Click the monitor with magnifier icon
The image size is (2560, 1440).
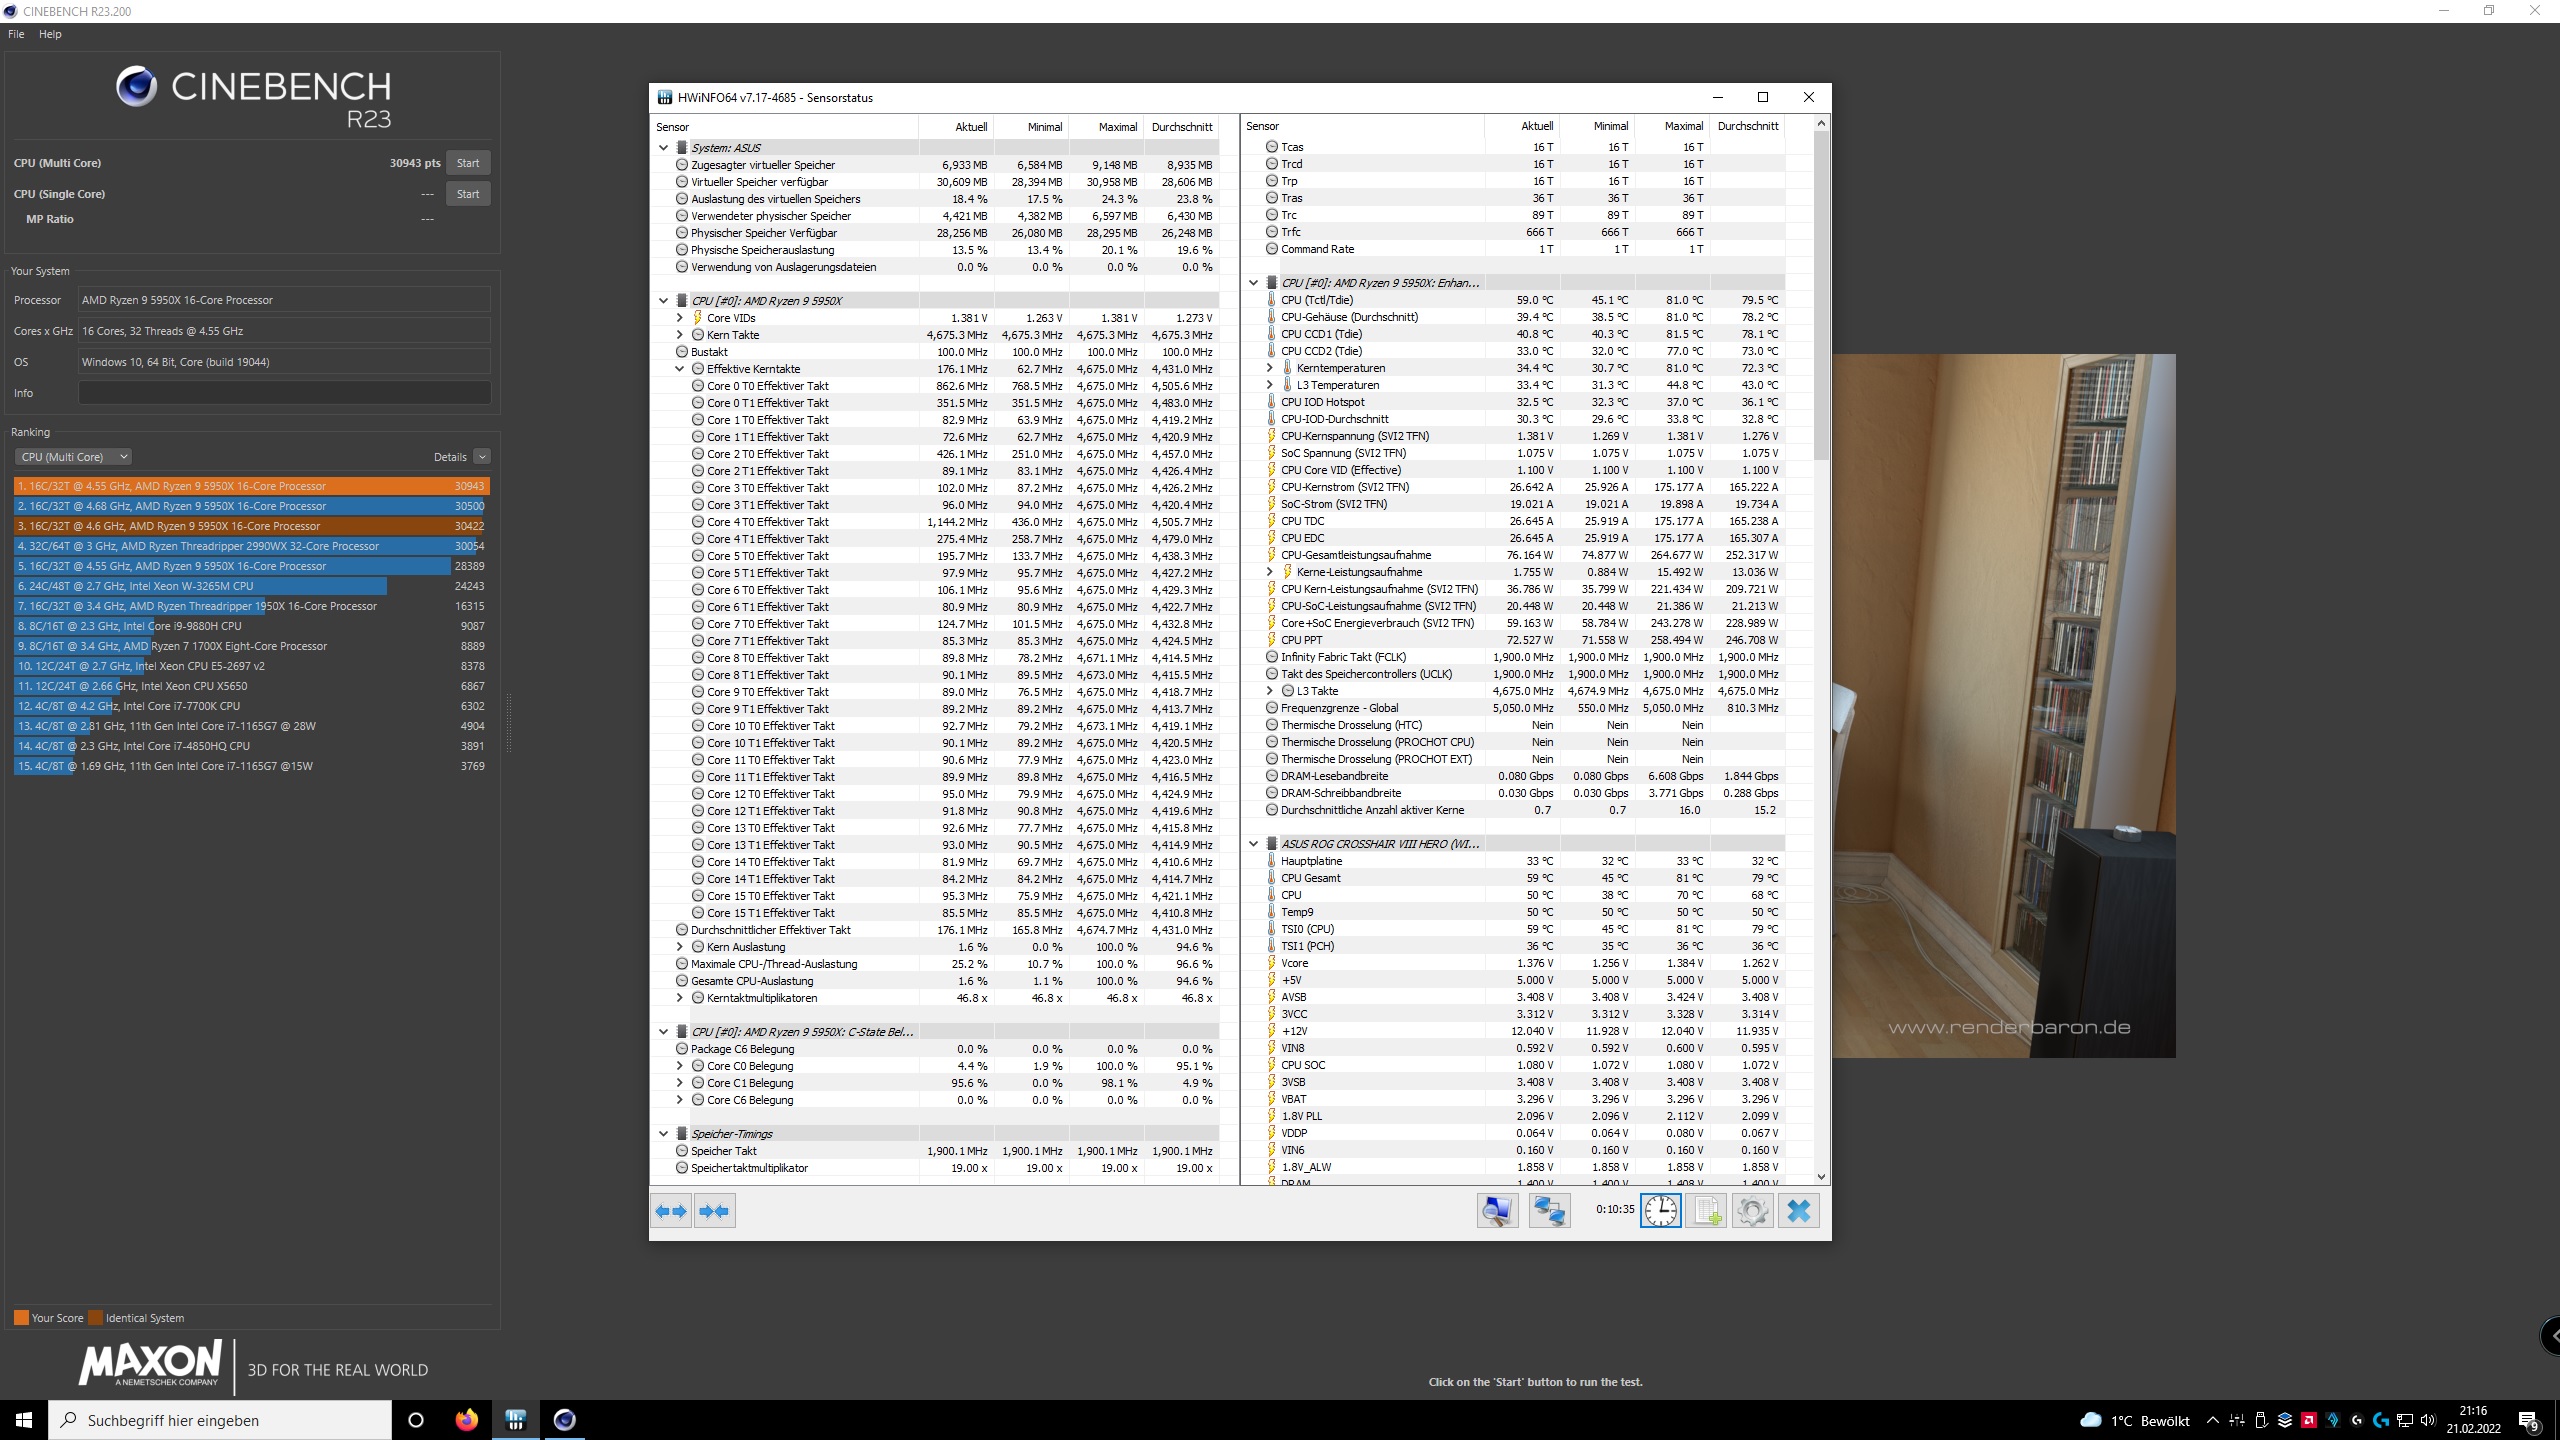tap(1497, 1211)
